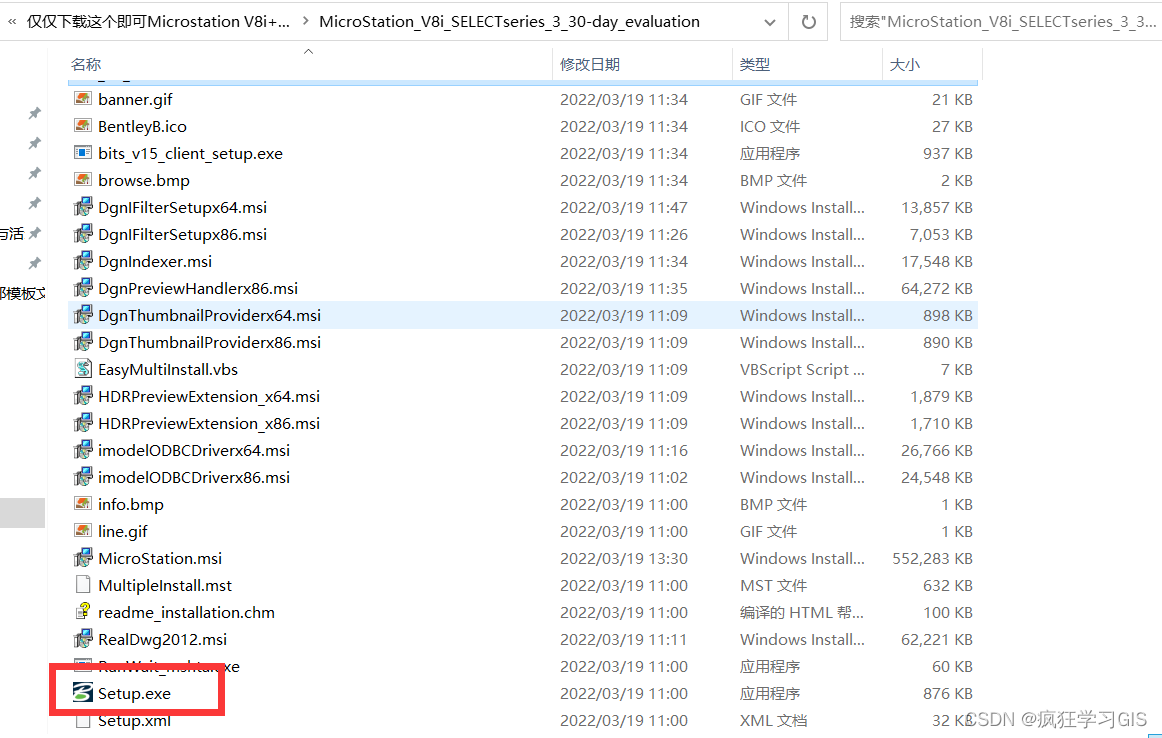This screenshot has width=1162, height=738.
Task: Click the info.bmp file icon
Action: click(x=83, y=504)
